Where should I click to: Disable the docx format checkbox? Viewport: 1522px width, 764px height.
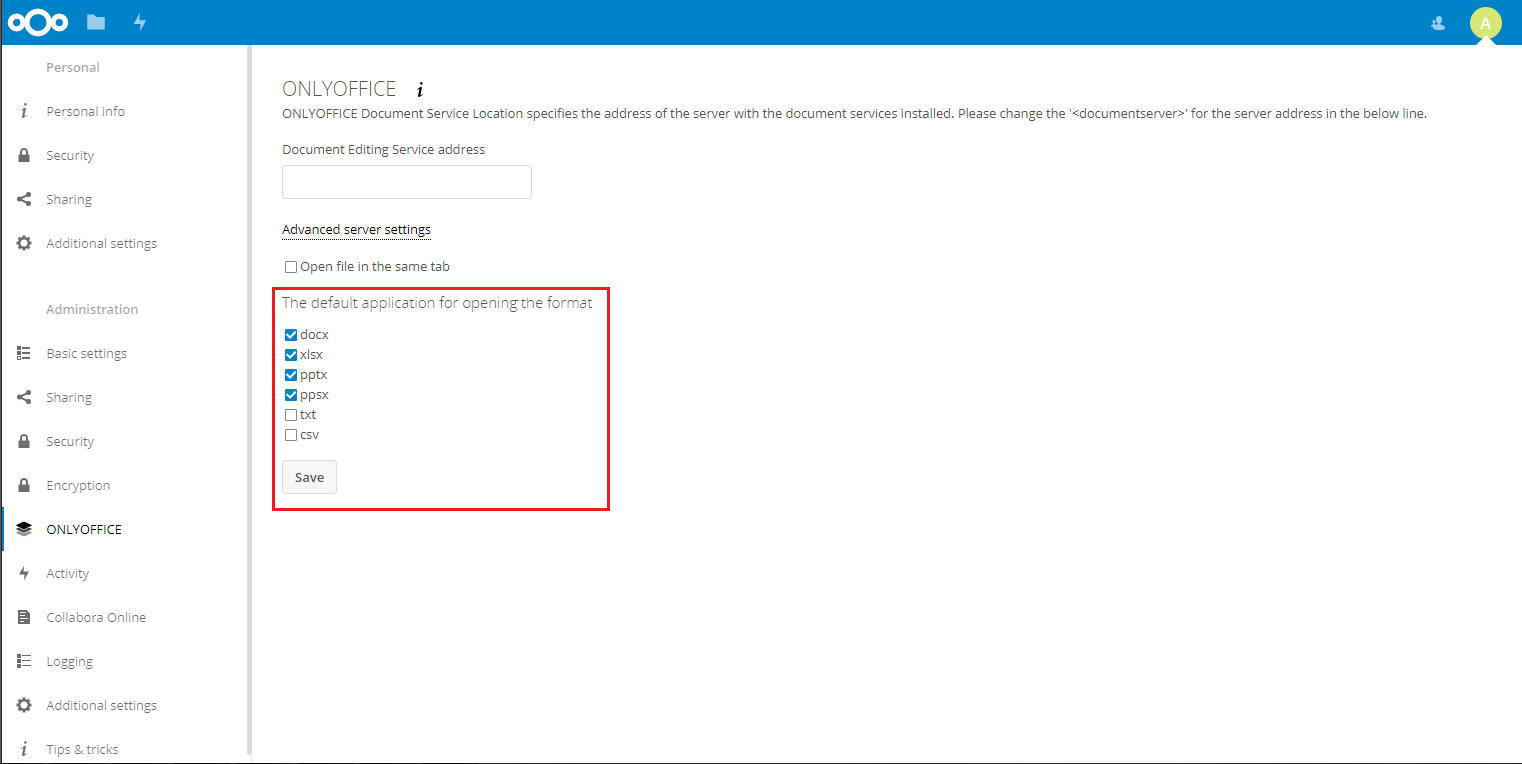[x=291, y=334]
